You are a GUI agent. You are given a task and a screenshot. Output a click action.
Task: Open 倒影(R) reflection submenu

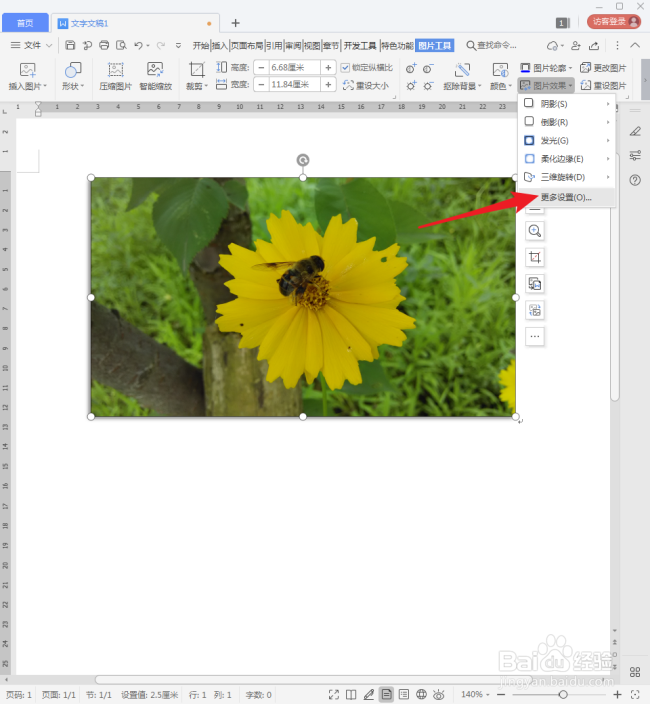[567, 122]
